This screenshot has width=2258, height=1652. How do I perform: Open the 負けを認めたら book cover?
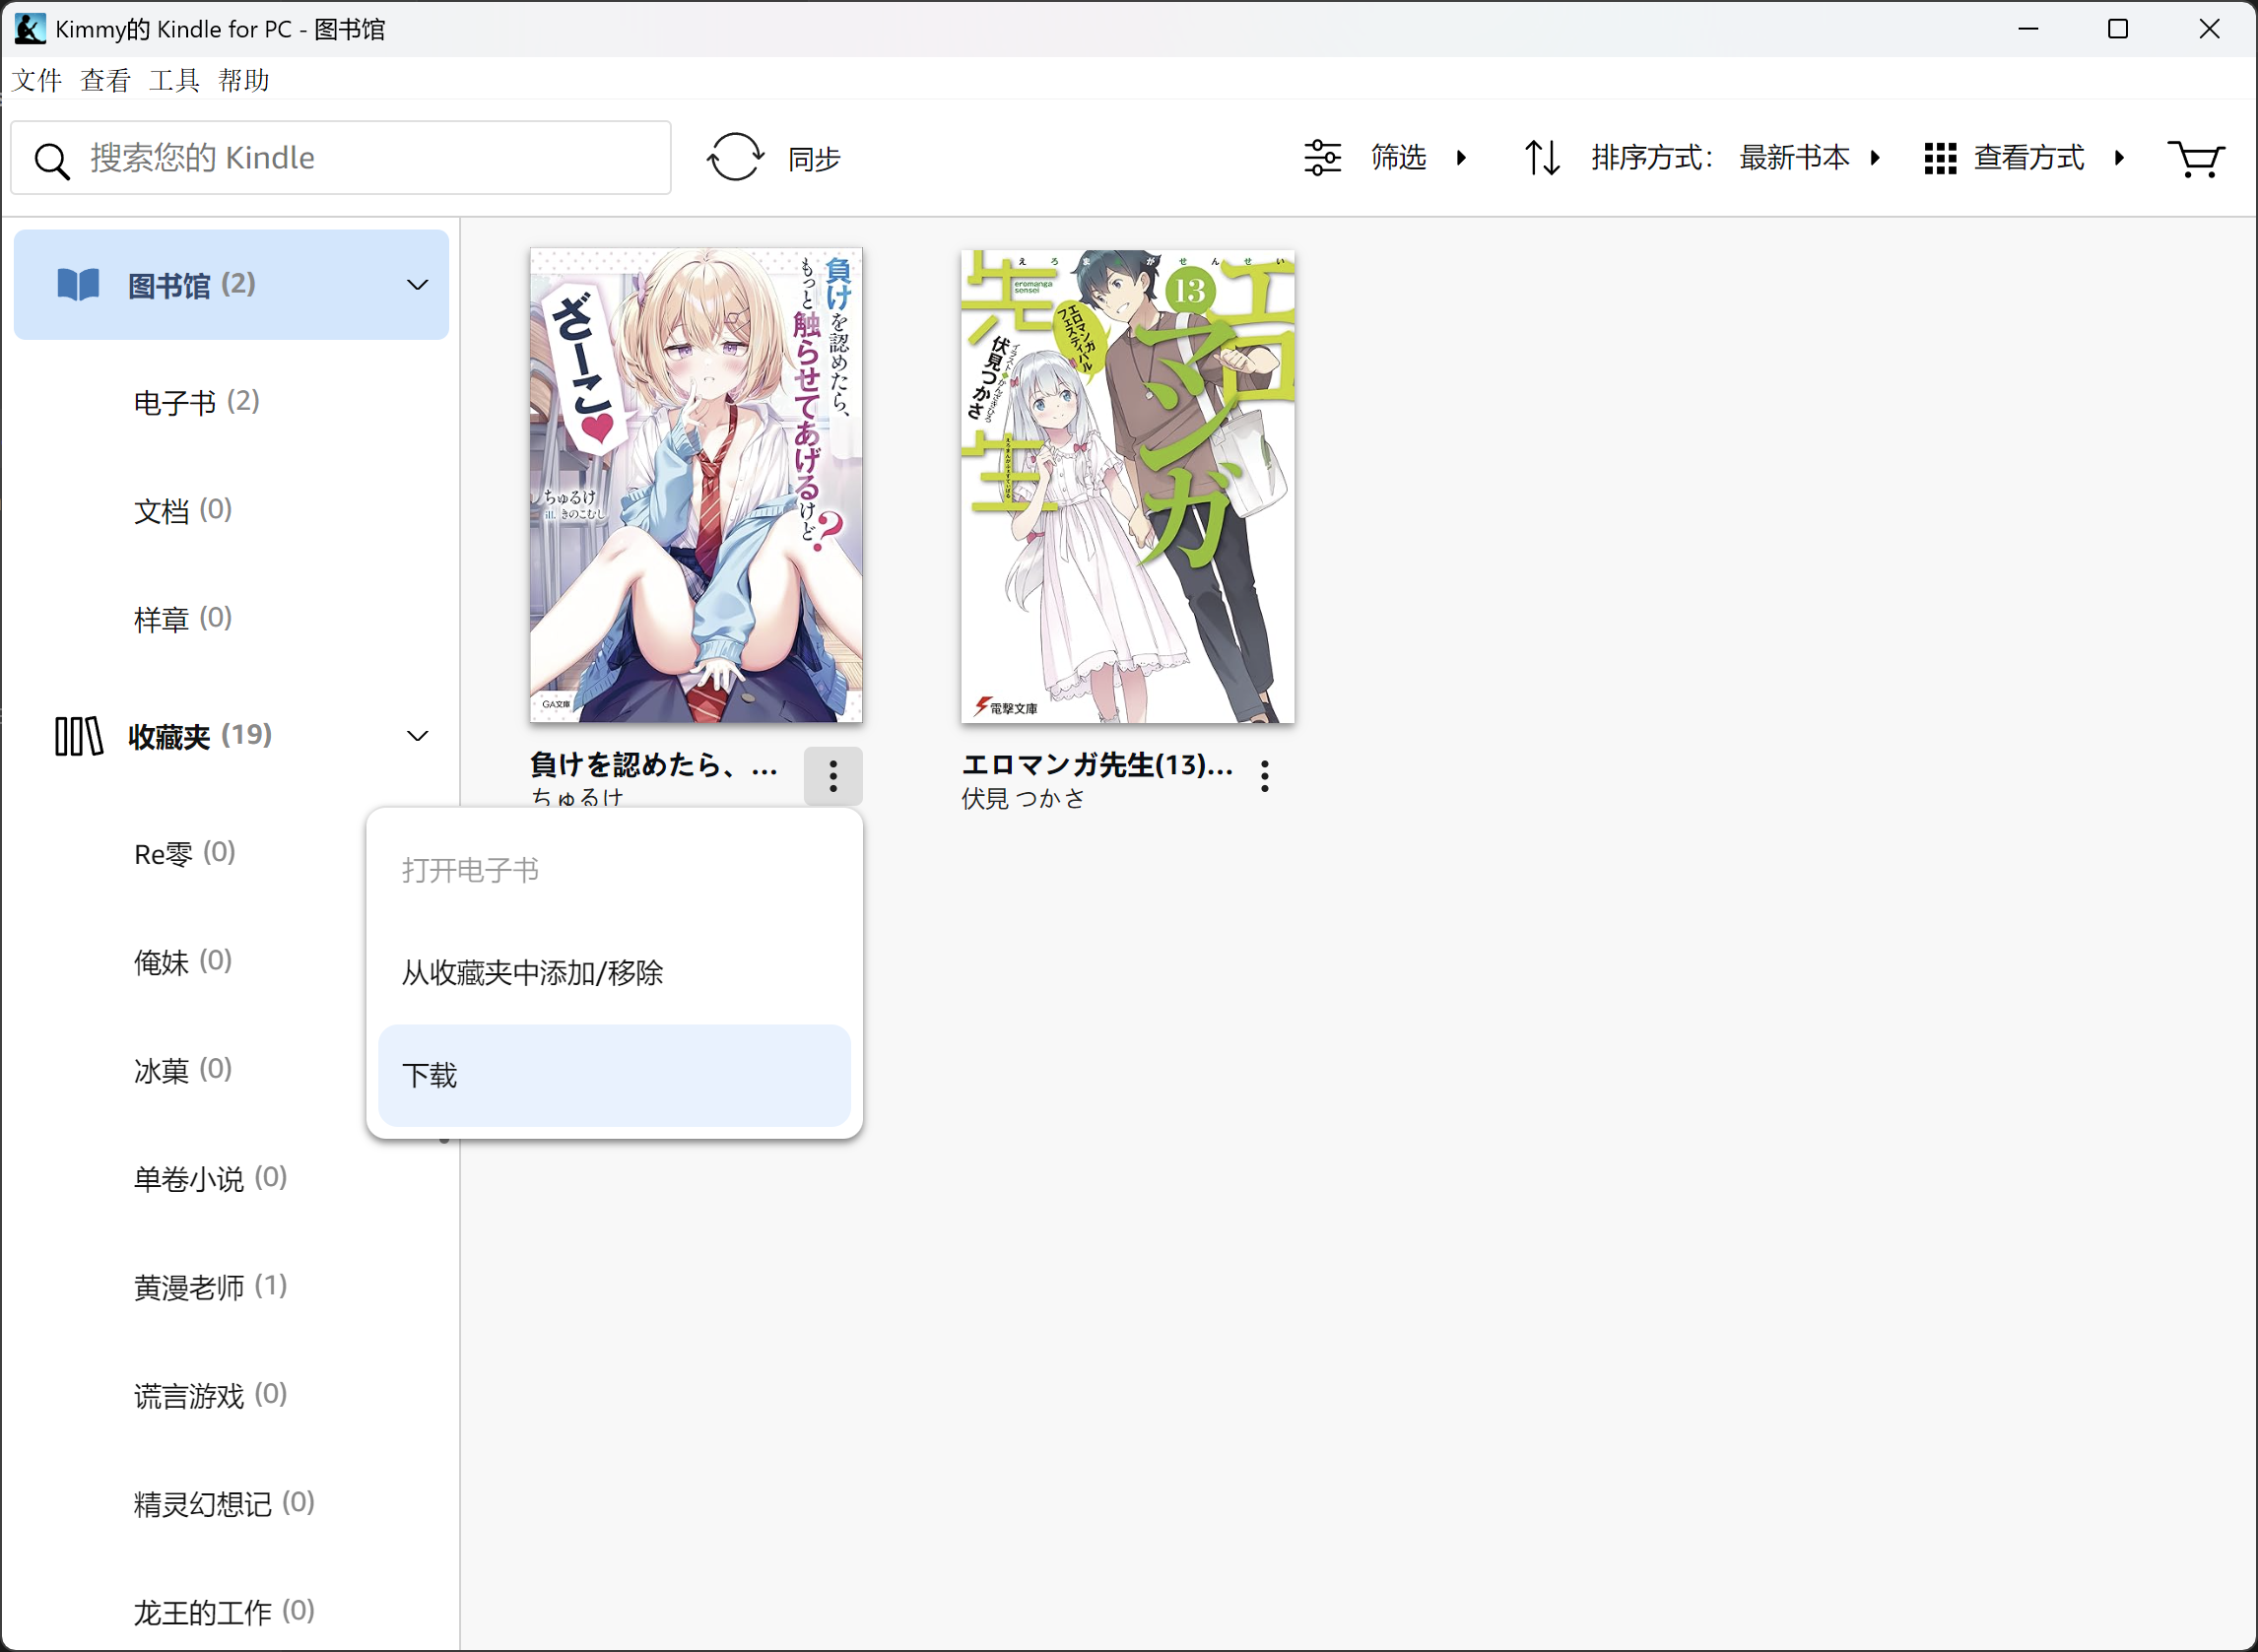pos(696,485)
